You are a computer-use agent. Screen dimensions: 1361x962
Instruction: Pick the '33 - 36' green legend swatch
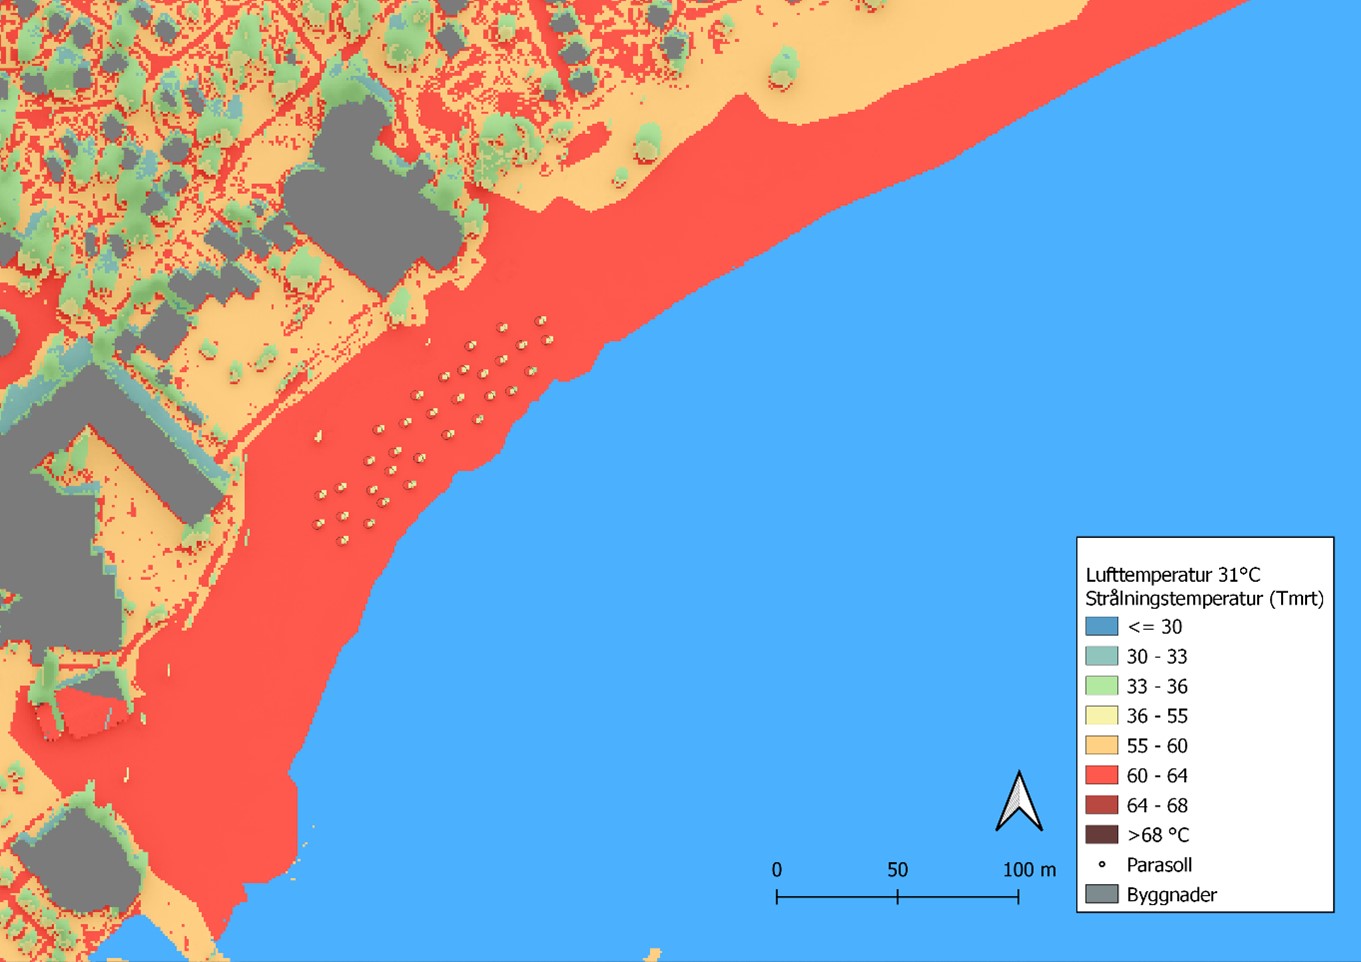(1101, 686)
